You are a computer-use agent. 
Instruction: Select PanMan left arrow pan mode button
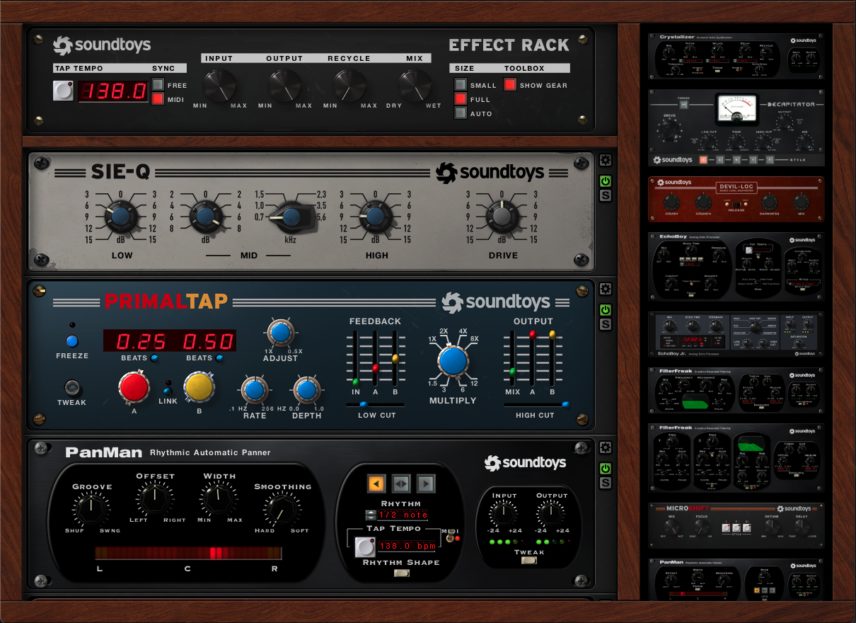click(x=376, y=483)
